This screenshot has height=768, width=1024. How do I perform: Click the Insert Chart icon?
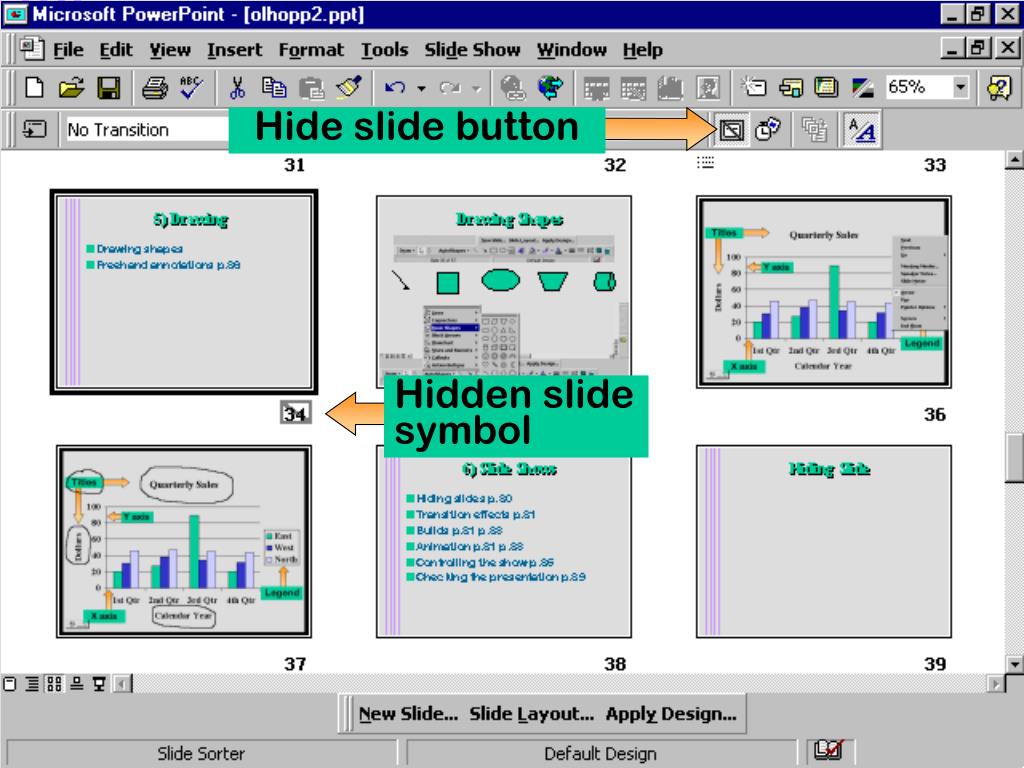point(670,87)
